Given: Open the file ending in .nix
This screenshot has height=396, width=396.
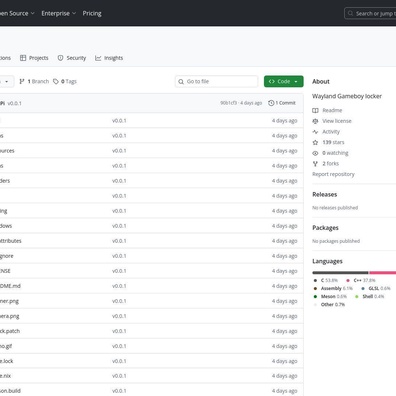Looking at the screenshot, I should (x=5, y=376).
